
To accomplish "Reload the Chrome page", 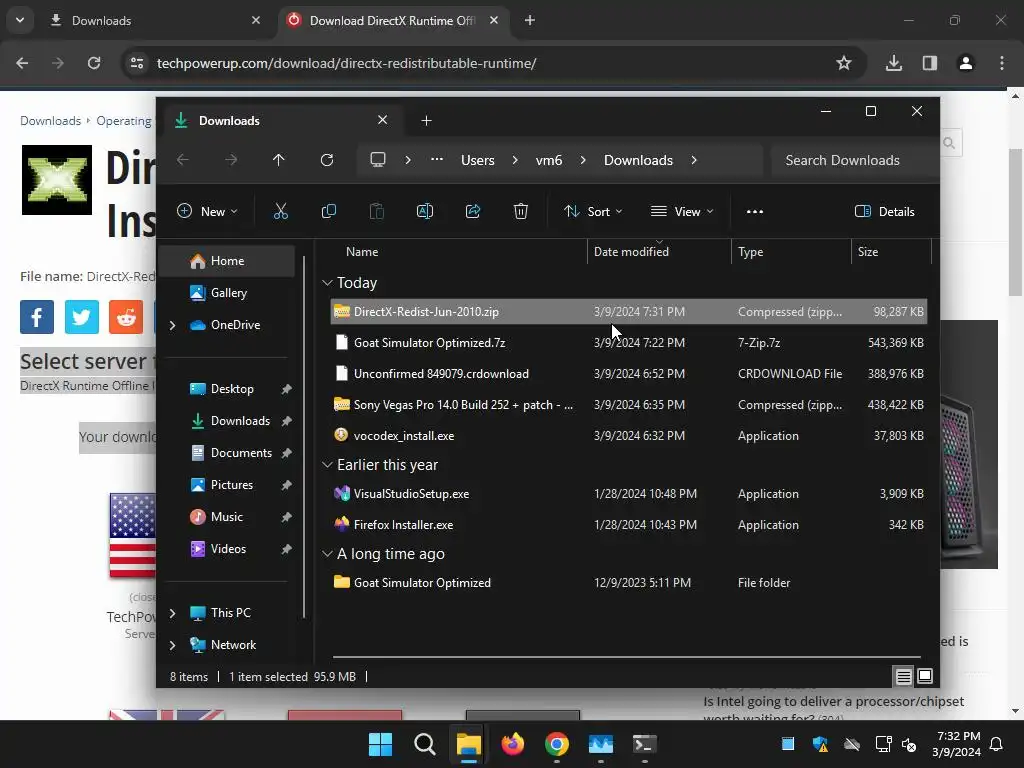I will pyautogui.click(x=94, y=63).
